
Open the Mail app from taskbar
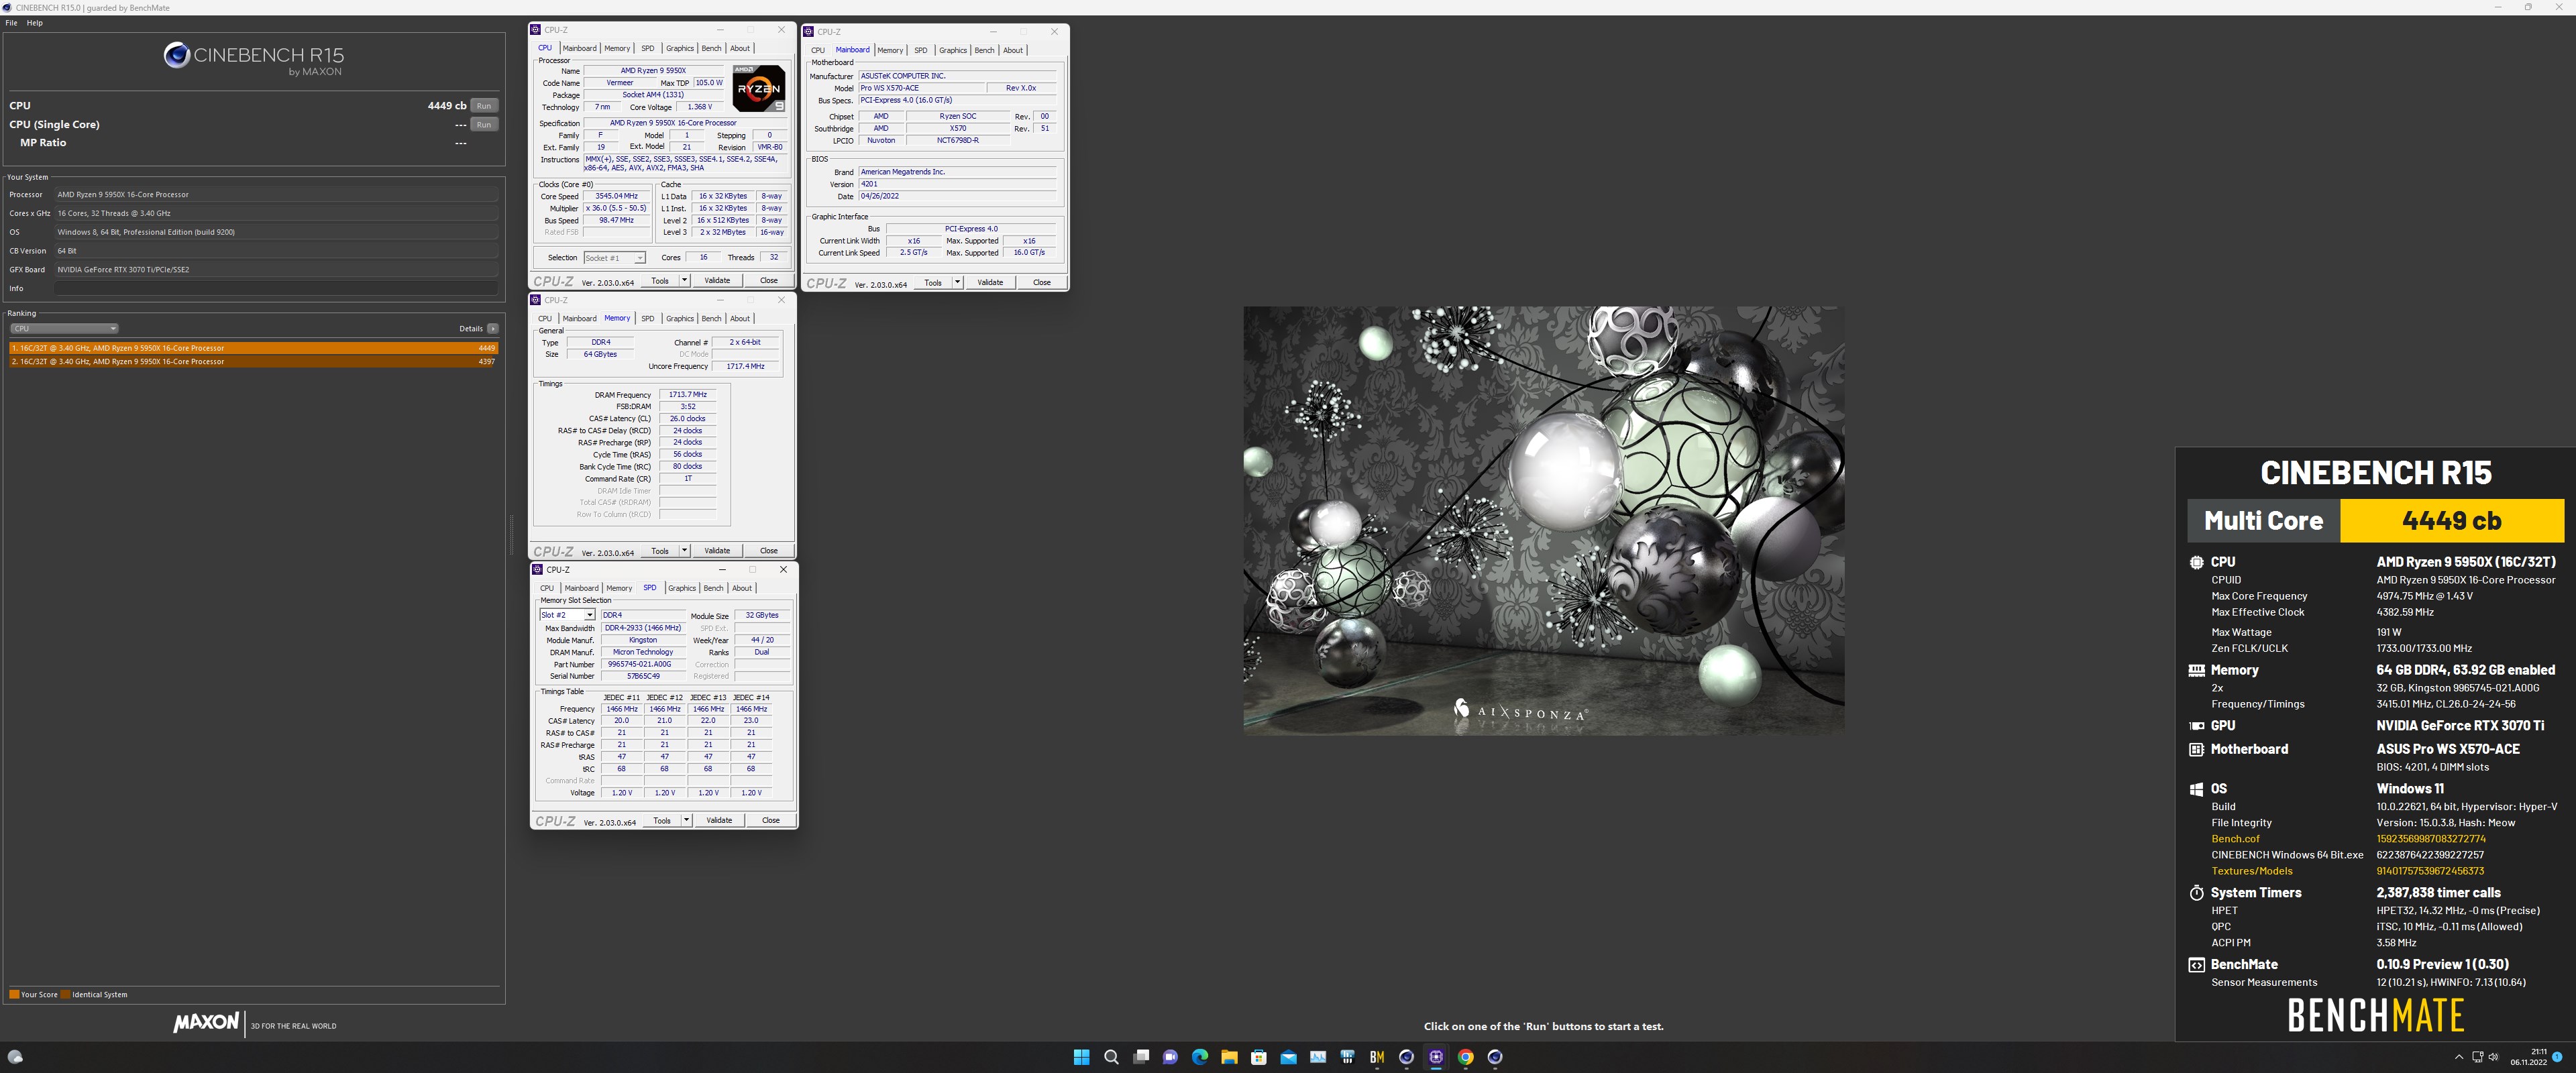1288,1057
